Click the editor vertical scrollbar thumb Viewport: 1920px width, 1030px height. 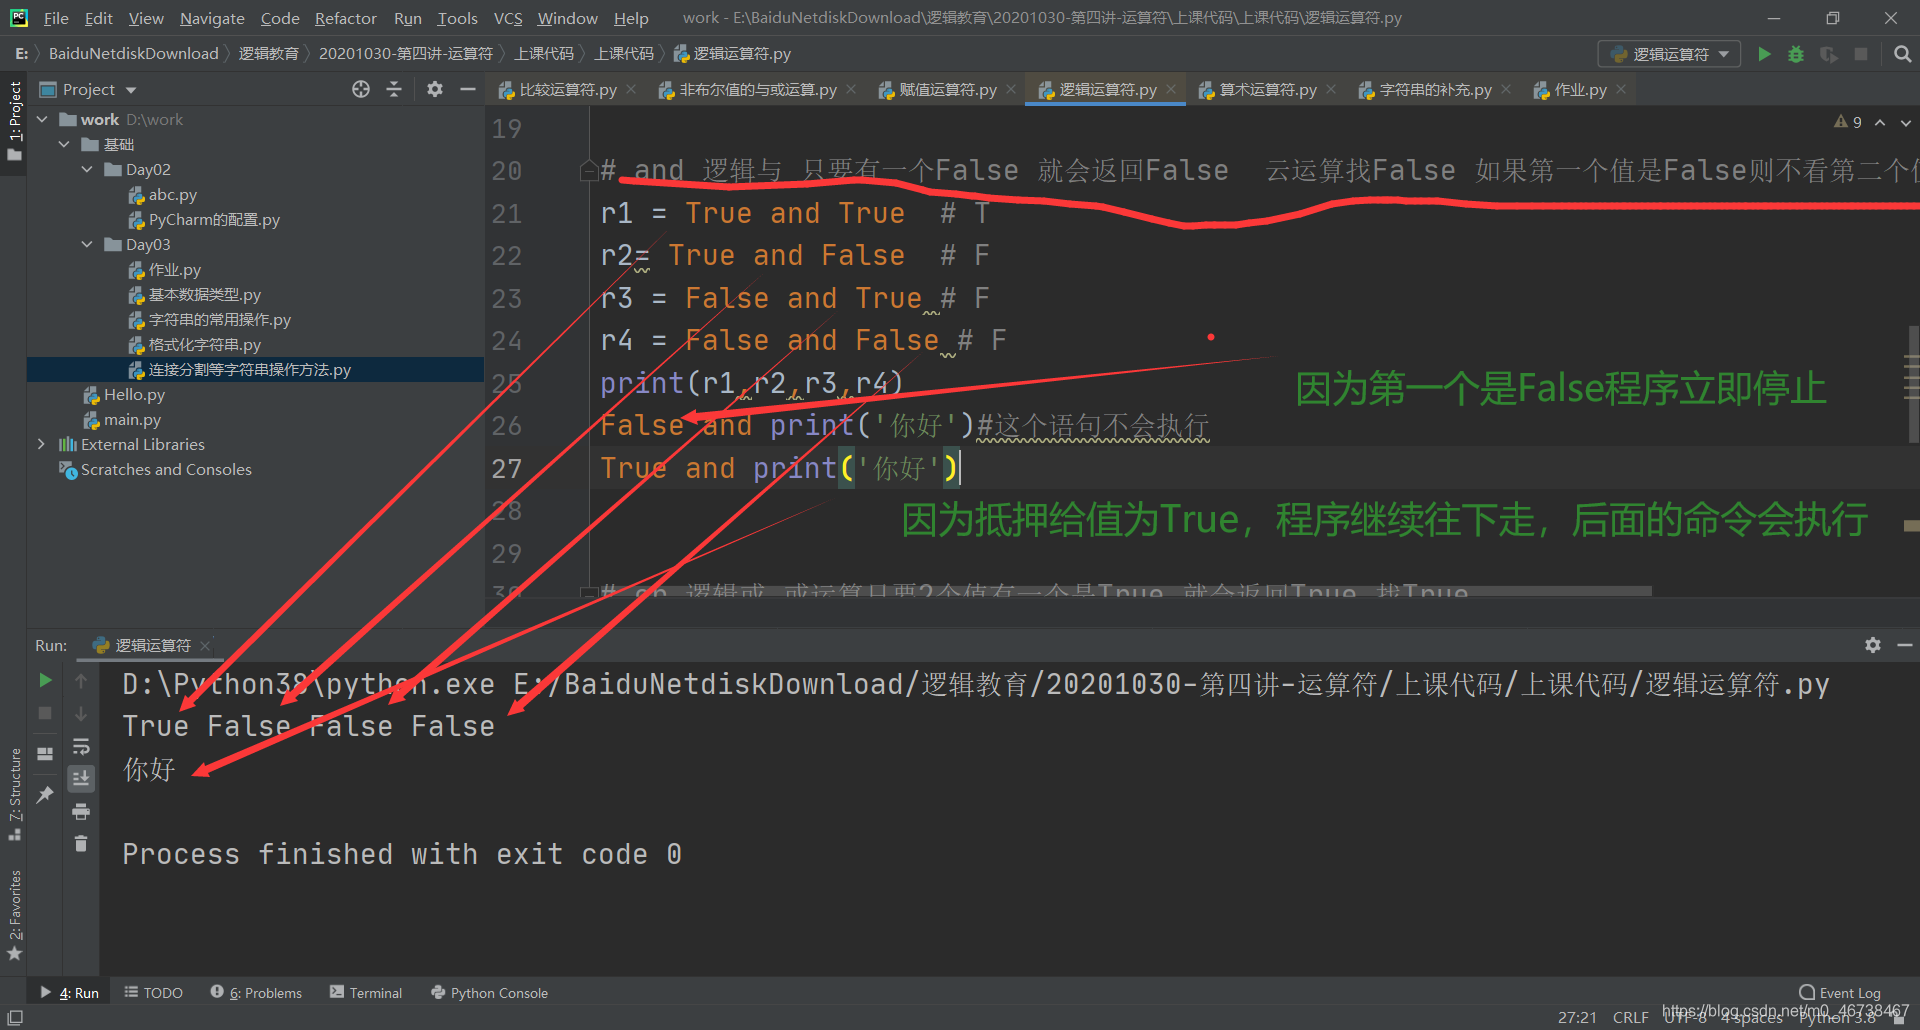1913,384
